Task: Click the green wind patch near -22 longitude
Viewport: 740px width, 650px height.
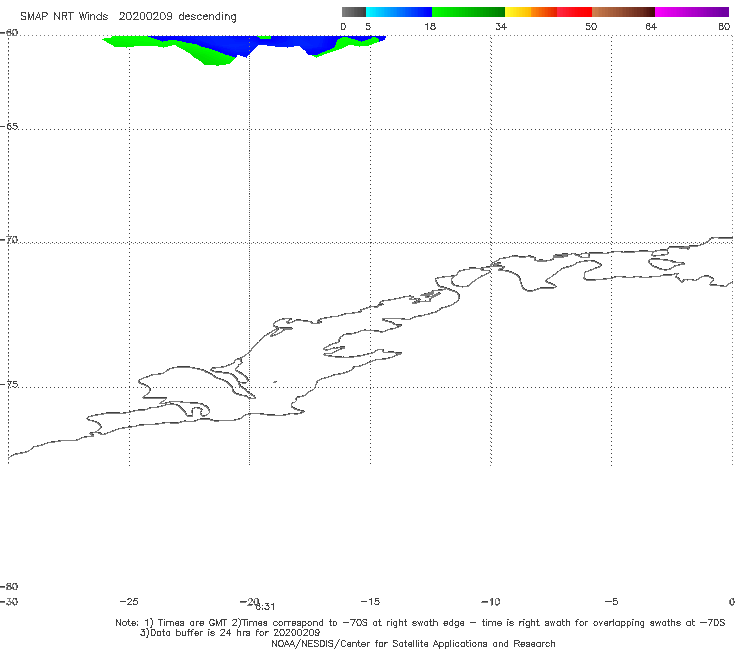Action: 212,58
